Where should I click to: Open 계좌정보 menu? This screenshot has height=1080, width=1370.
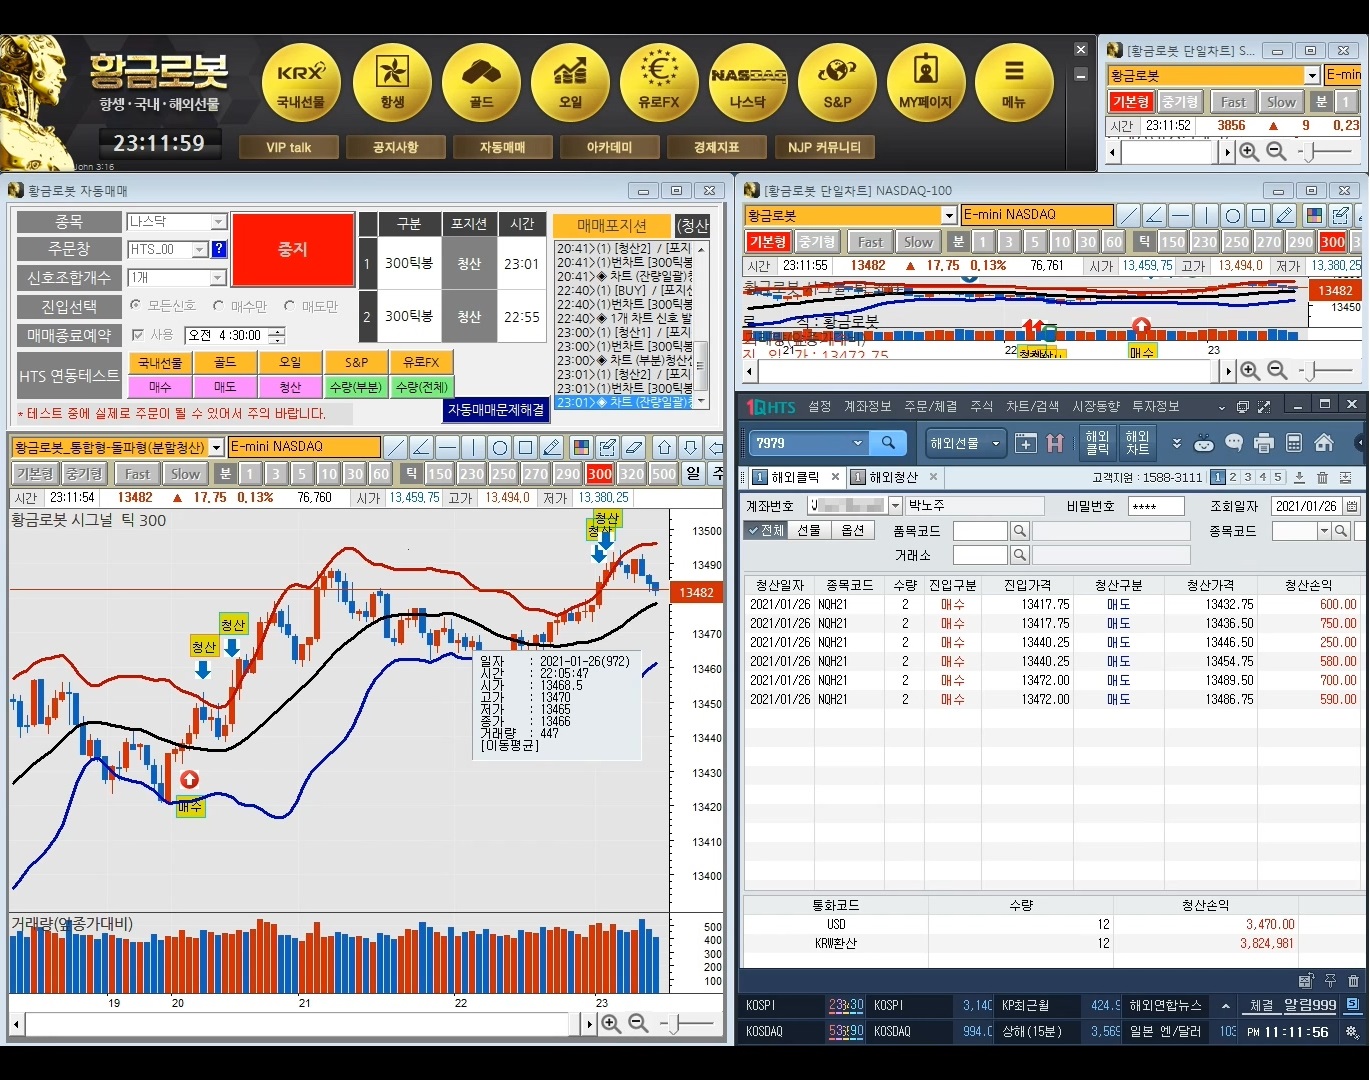[x=867, y=406]
